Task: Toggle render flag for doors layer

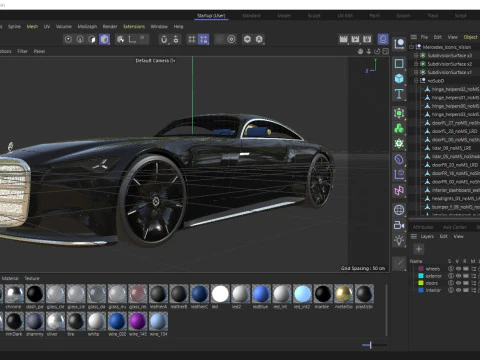Action: tap(466, 283)
